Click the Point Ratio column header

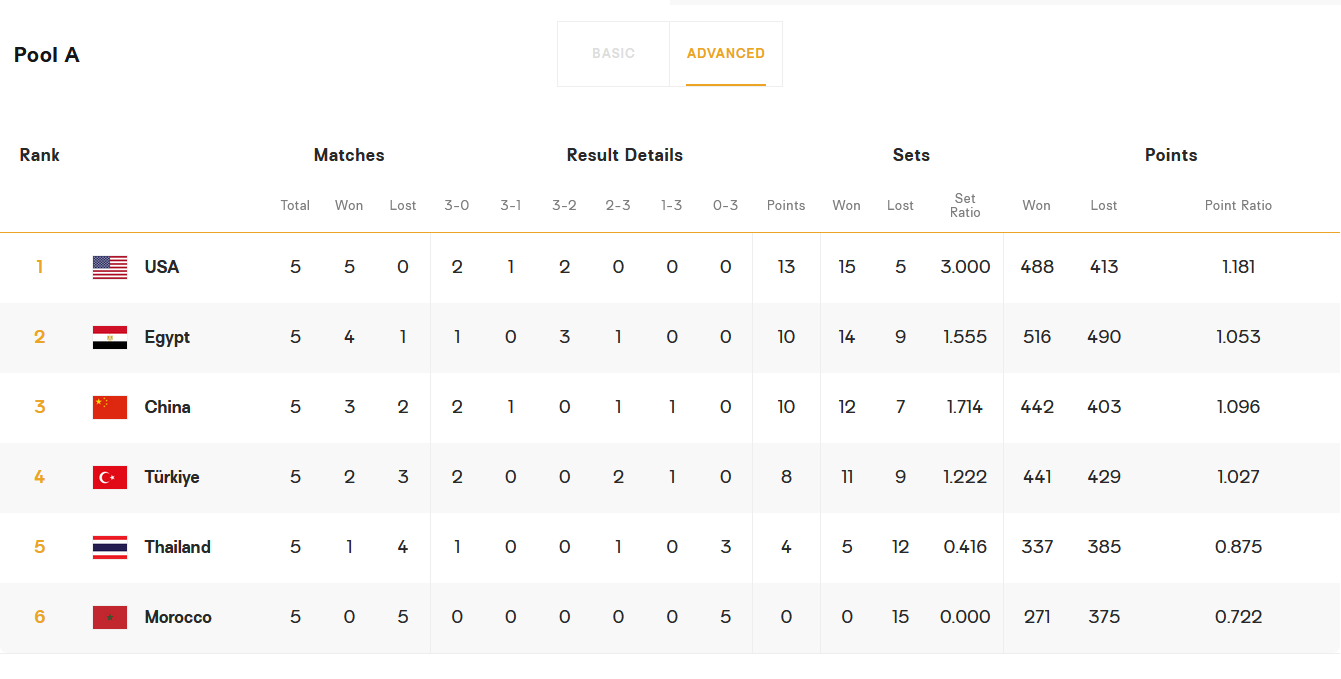[x=1238, y=205]
